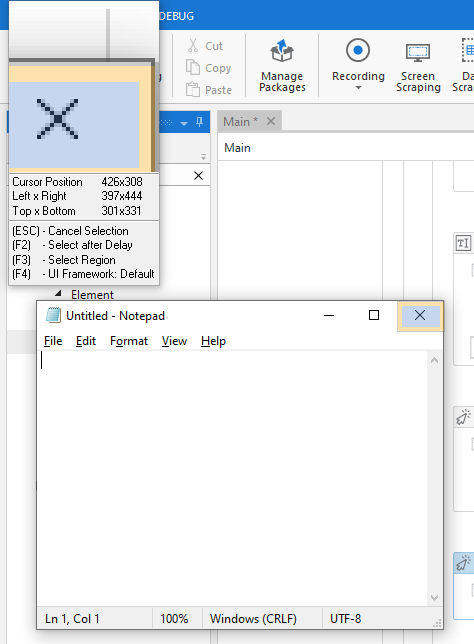Viewport: 474px width, 644px height.
Task: Maximize the Notepad window
Action: click(x=374, y=315)
